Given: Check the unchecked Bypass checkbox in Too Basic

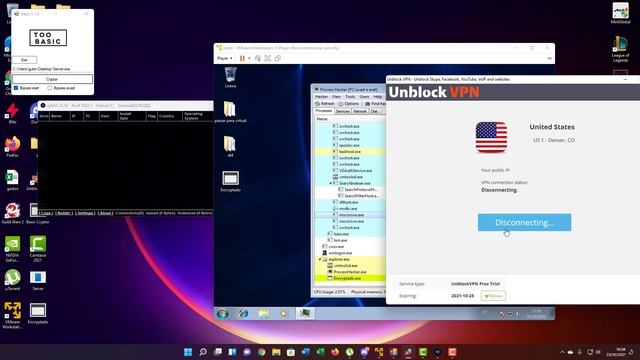Looking at the screenshot, I should [50, 88].
